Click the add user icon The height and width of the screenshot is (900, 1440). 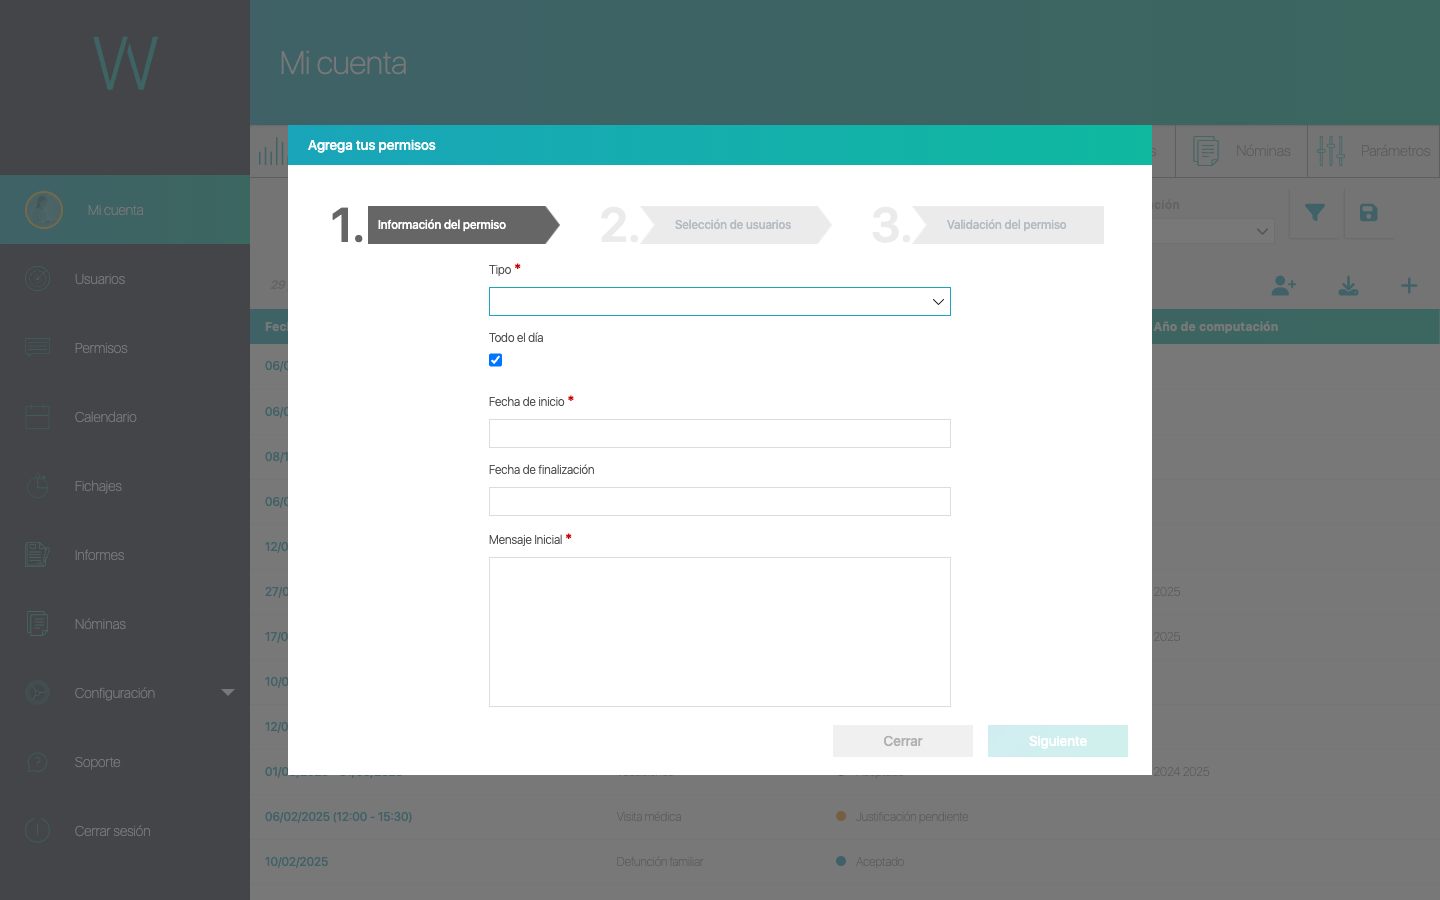point(1284,286)
